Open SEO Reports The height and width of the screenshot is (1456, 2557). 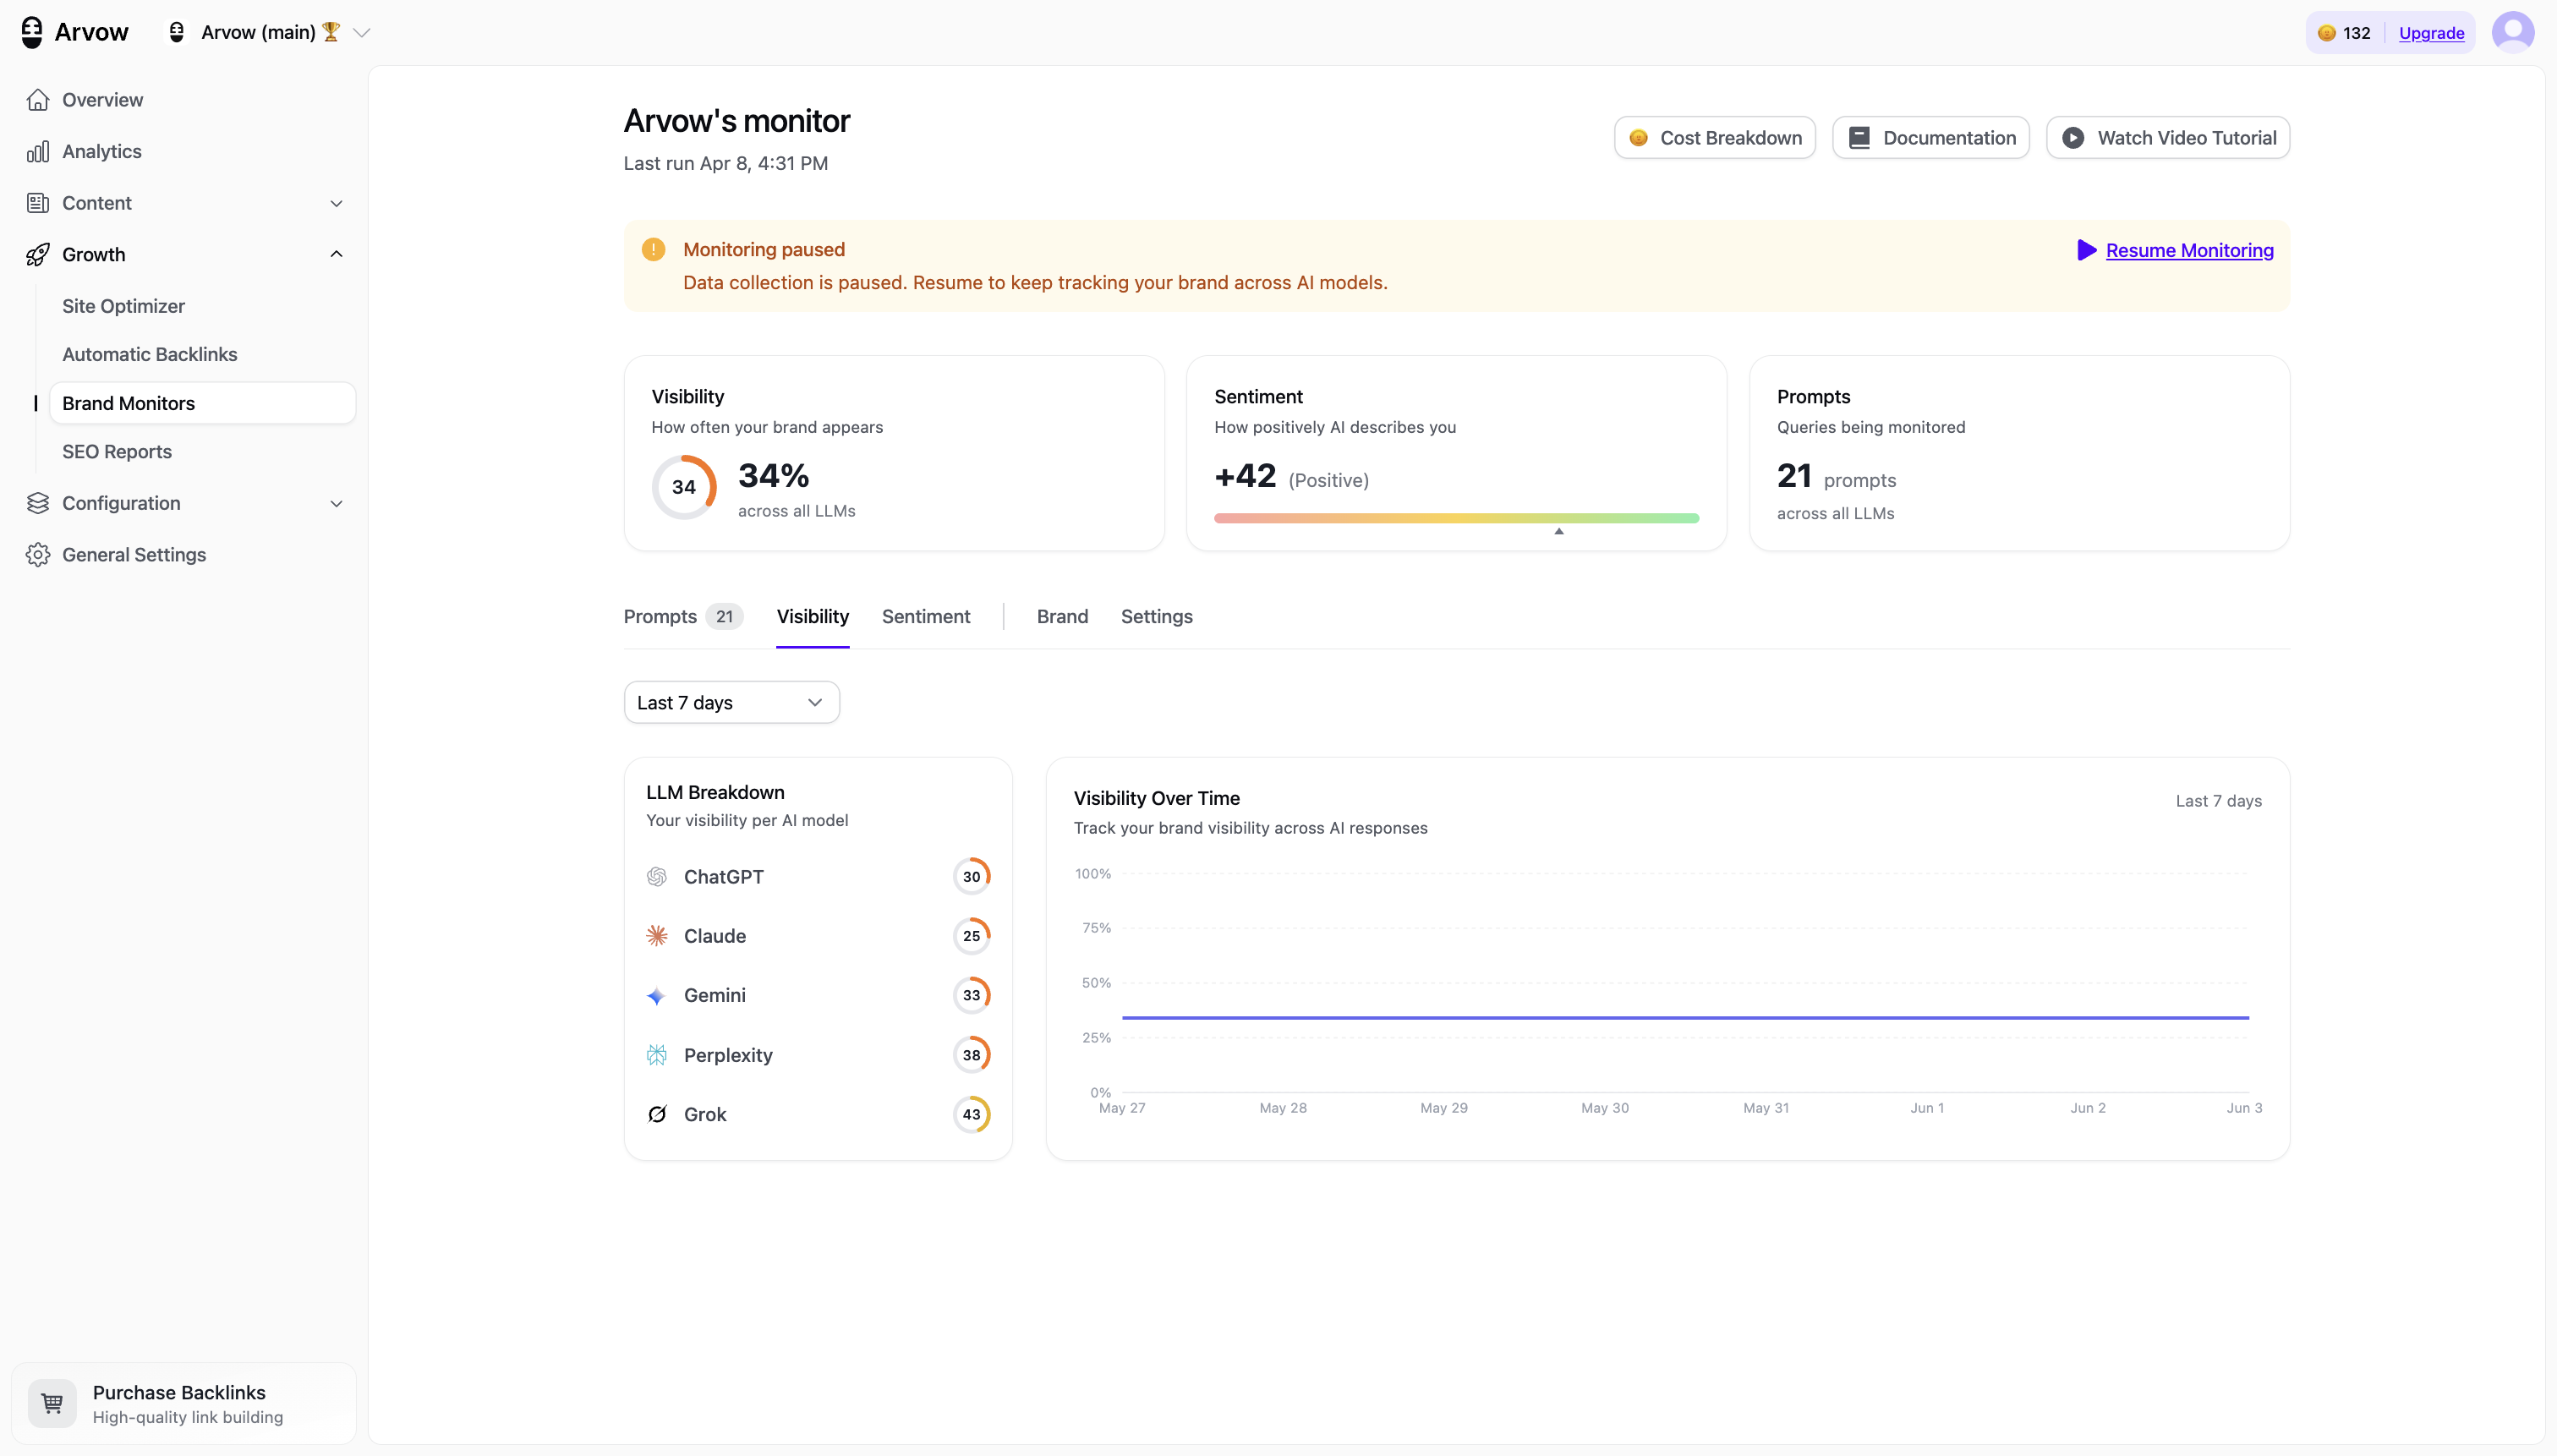pos(116,452)
